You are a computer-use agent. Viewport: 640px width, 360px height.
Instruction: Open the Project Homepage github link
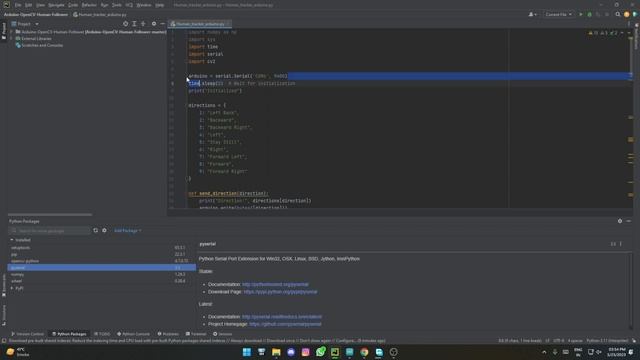(x=285, y=324)
